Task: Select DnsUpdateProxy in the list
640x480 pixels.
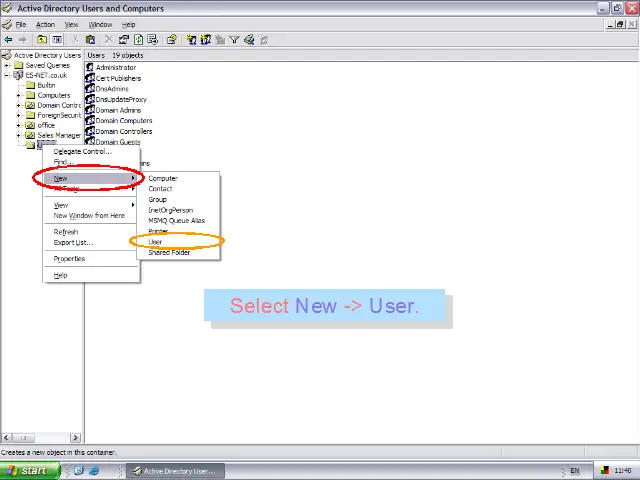Action: [x=121, y=100]
